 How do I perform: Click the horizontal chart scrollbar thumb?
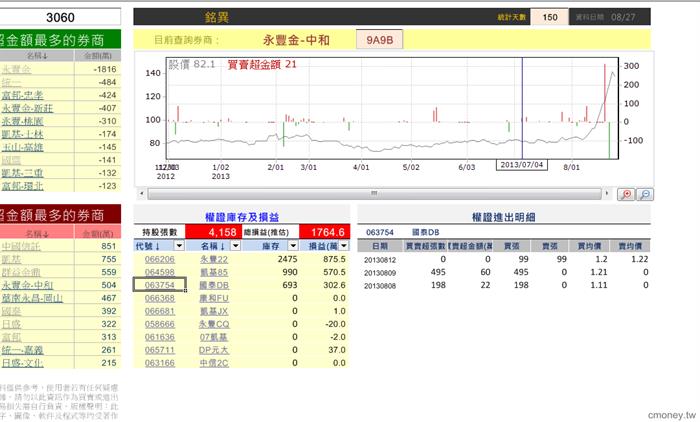[x=375, y=193]
